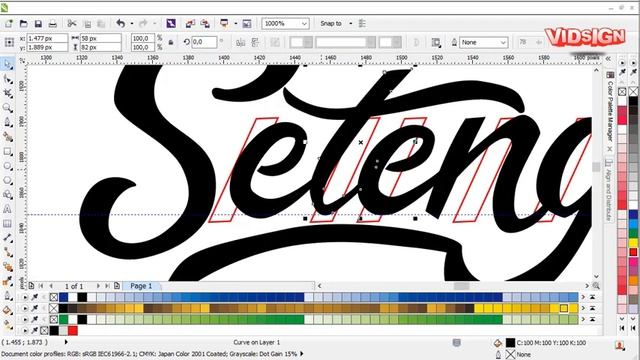Open the flyout menu of the blue palette row
The width and height of the screenshot is (640, 360).
(x=25, y=297)
